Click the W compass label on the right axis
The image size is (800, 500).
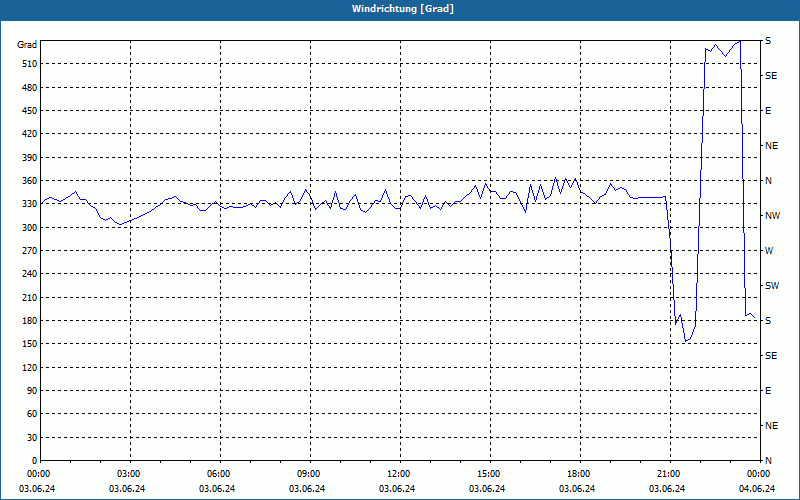(769, 251)
